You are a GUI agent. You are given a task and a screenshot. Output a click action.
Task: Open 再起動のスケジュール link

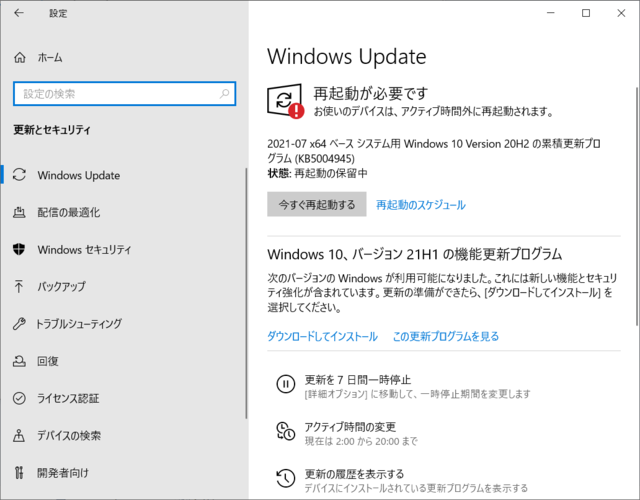click(x=420, y=204)
